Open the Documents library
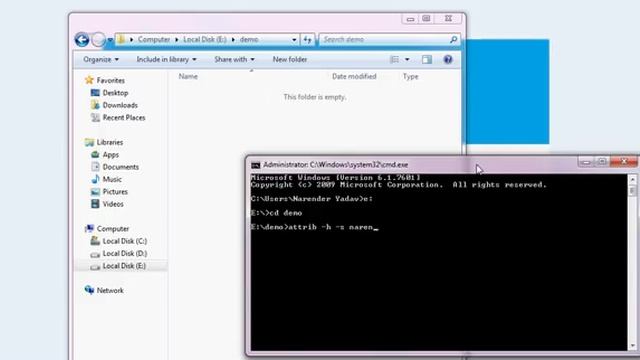640x360 pixels. pyautogui.click(x=120, y=167)
